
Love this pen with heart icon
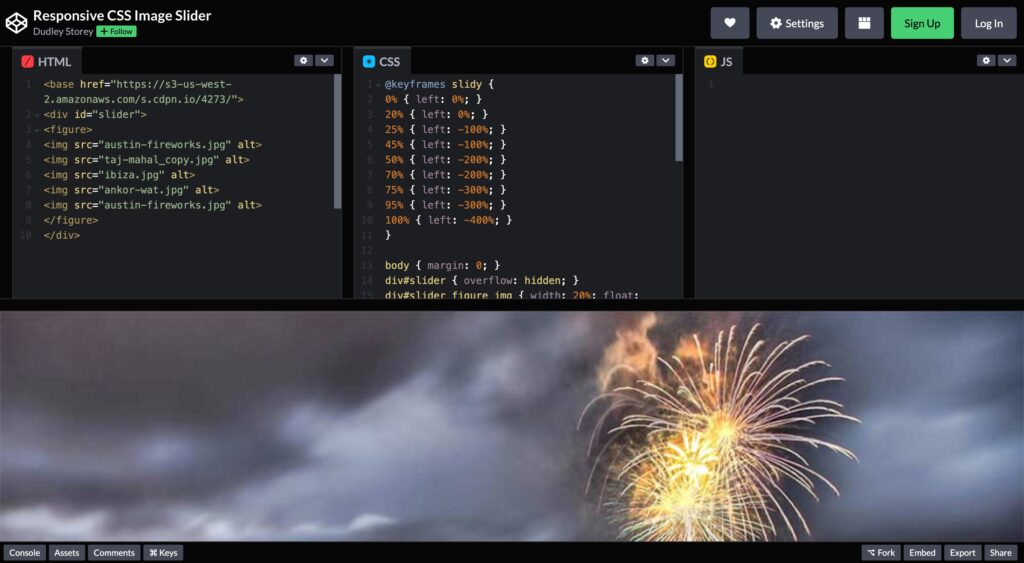click(x=729, y=23)
